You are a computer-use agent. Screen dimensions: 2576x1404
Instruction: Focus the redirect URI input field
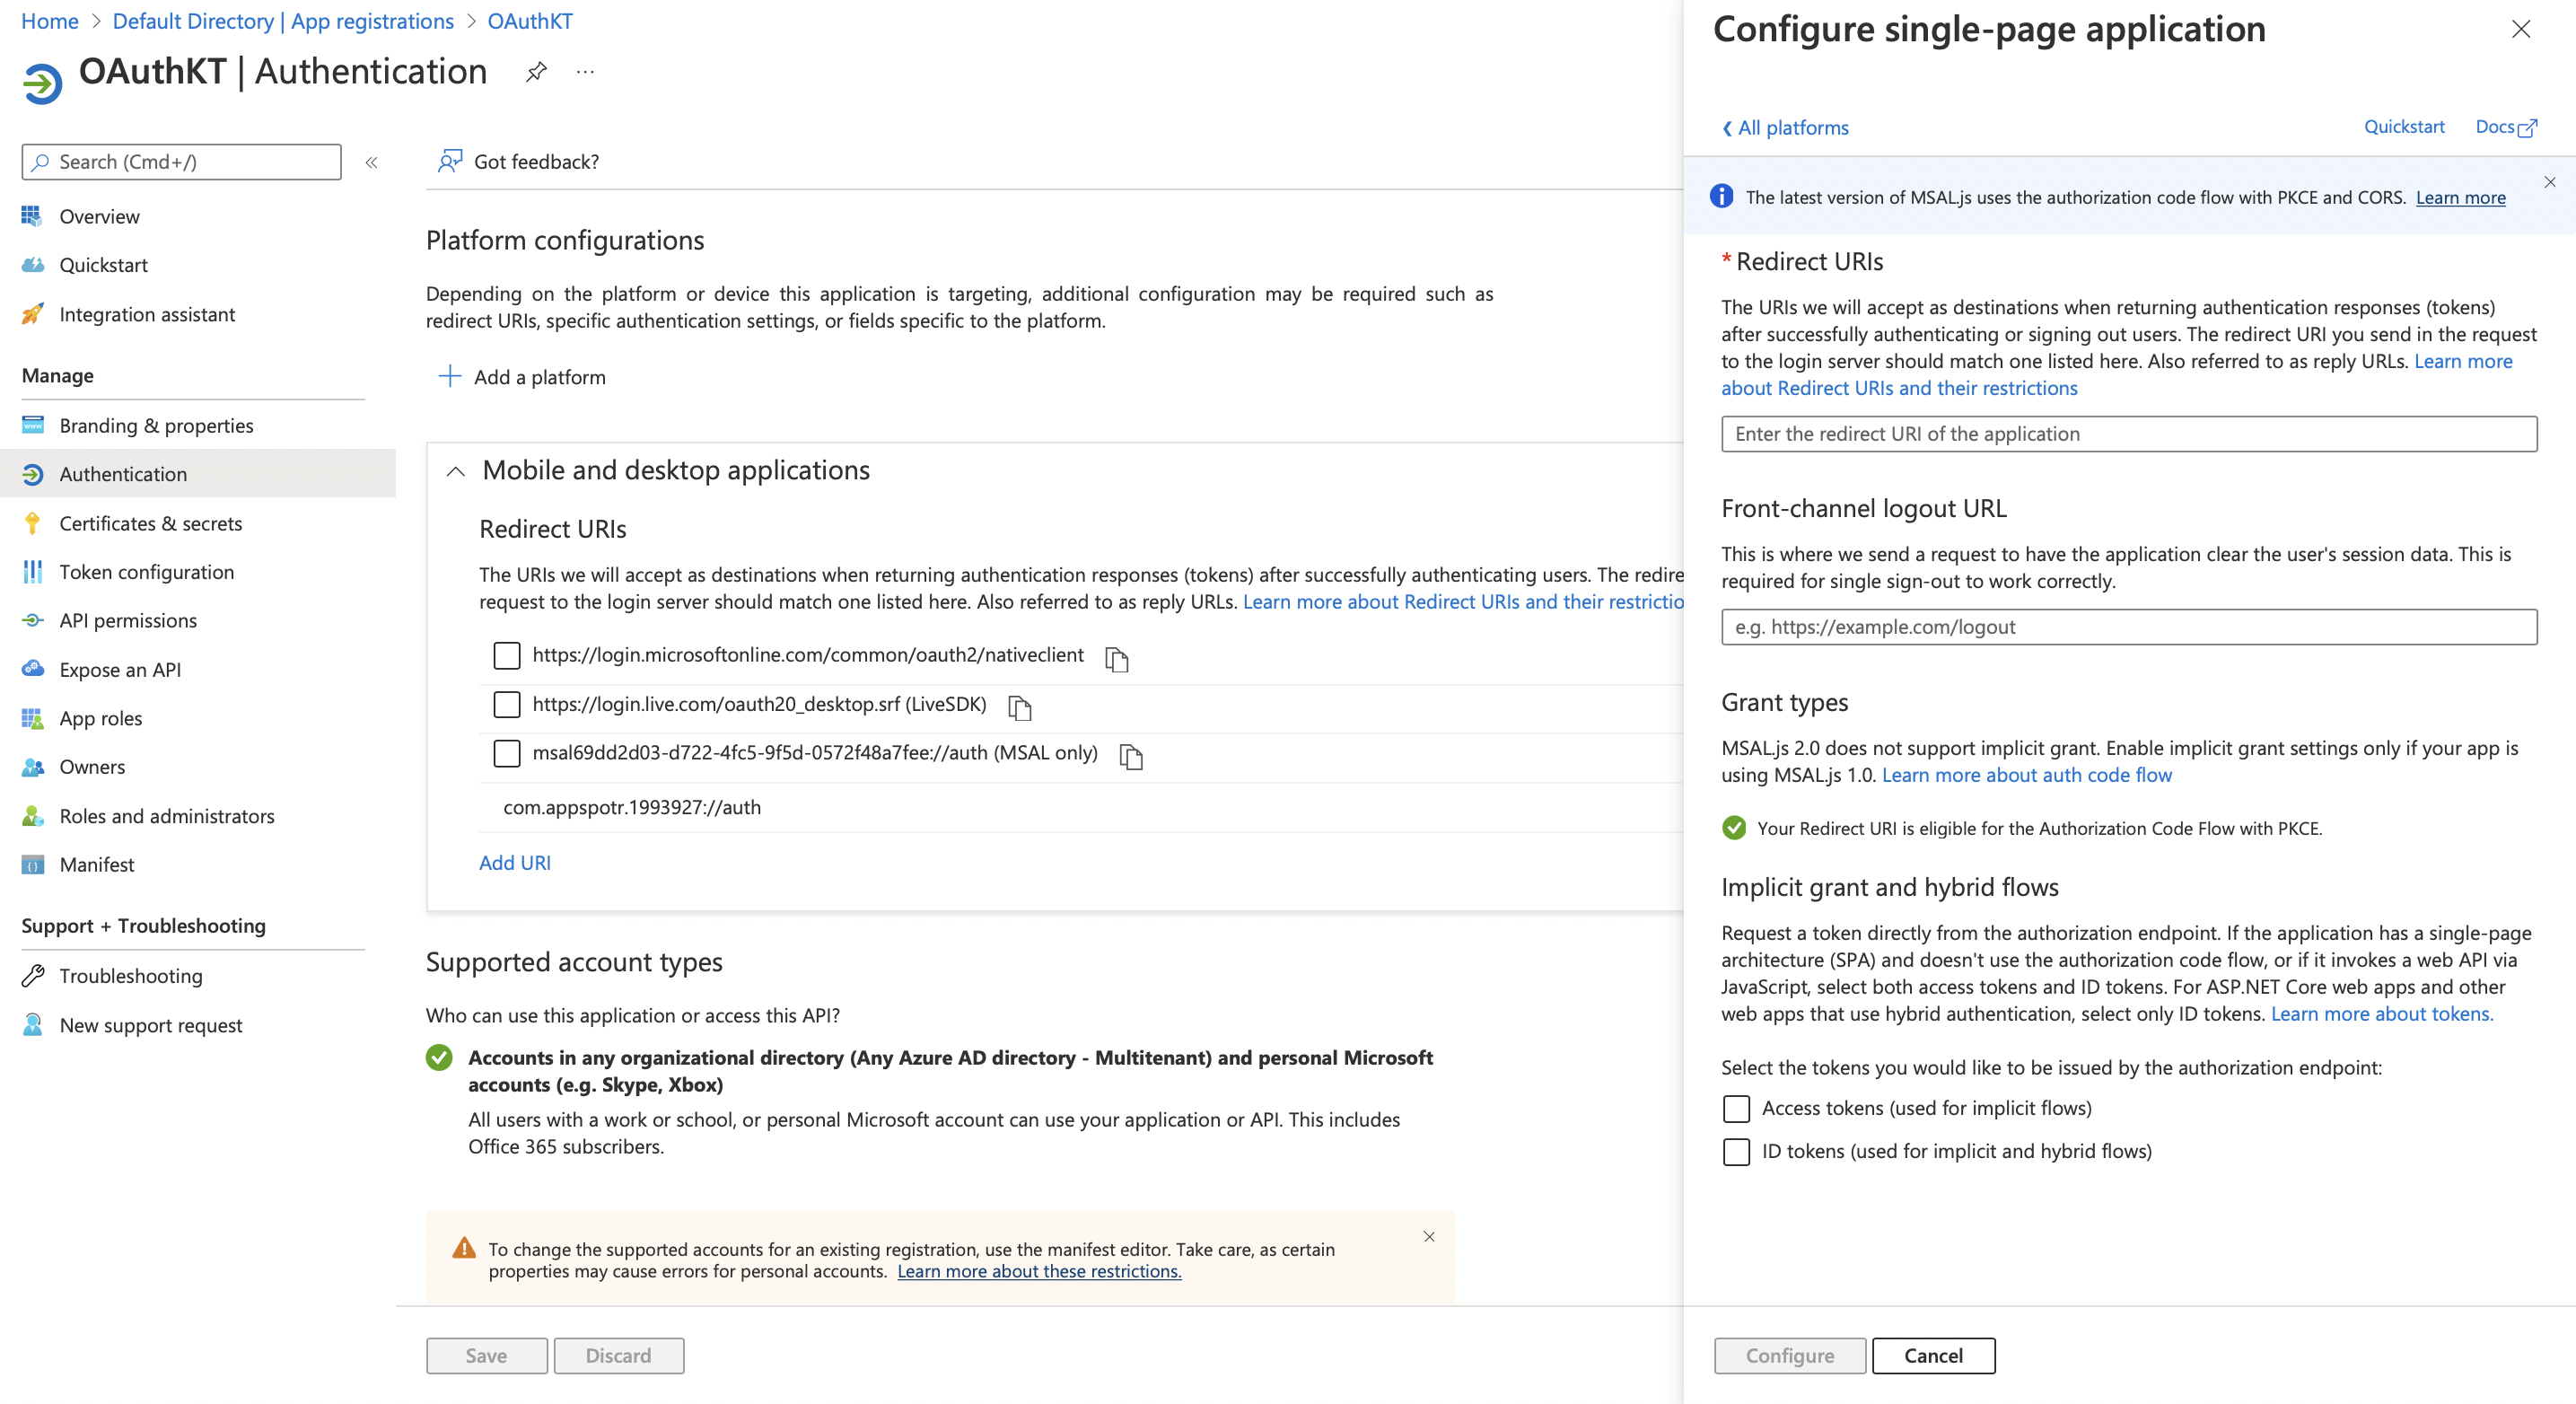tap(2129, 434)
